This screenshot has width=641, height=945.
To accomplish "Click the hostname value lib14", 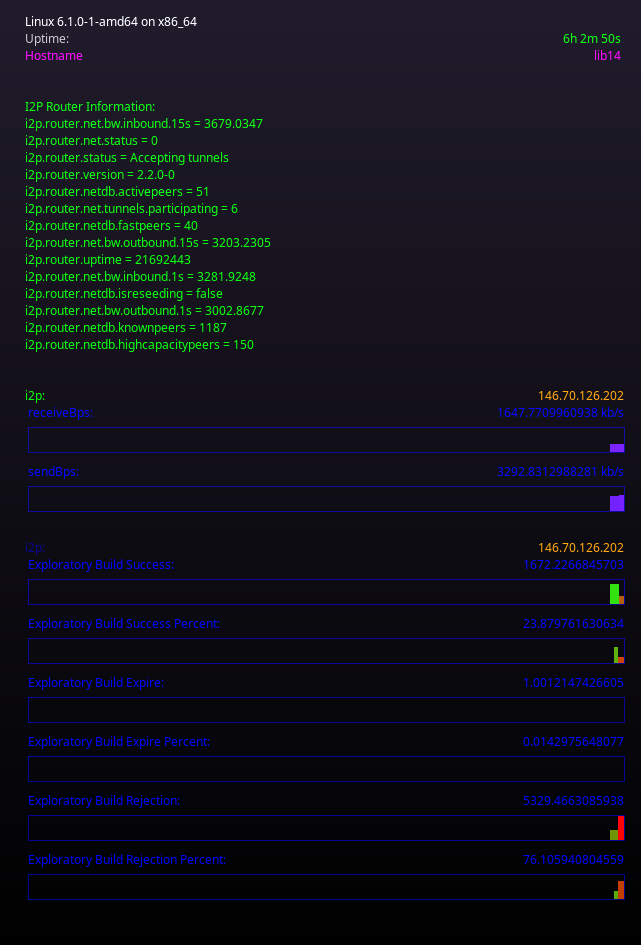I will [x=607, y=55].
